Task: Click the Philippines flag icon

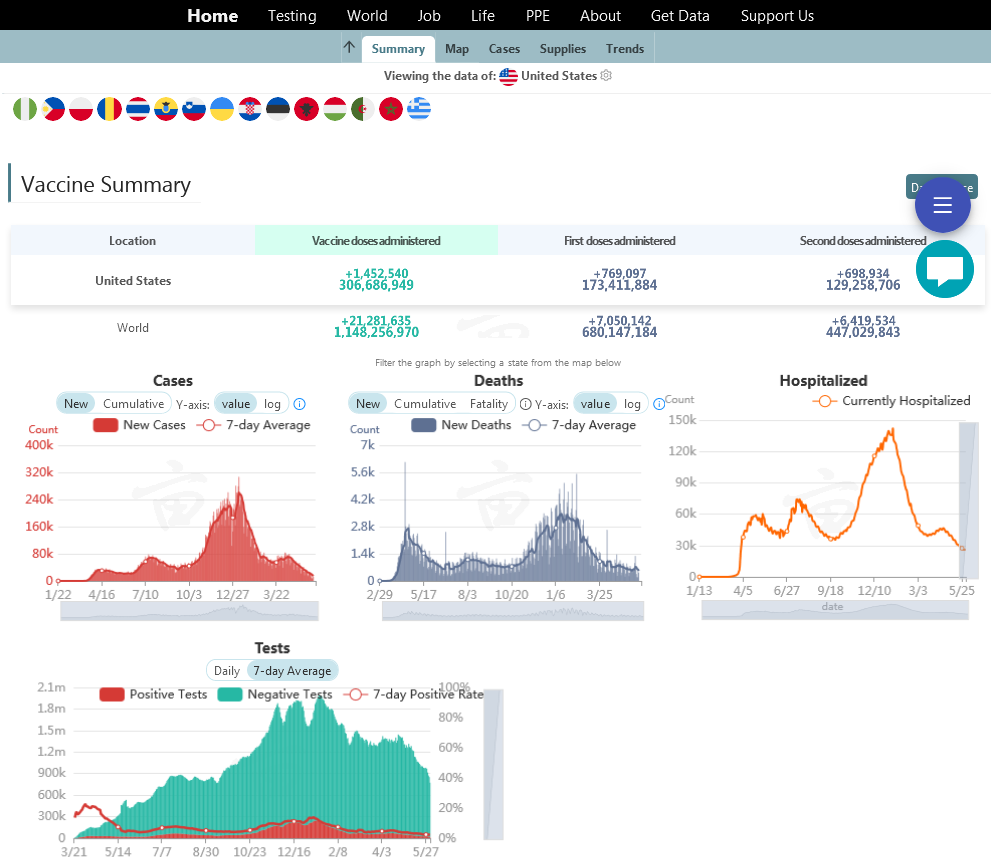Action: pos(53,109)
